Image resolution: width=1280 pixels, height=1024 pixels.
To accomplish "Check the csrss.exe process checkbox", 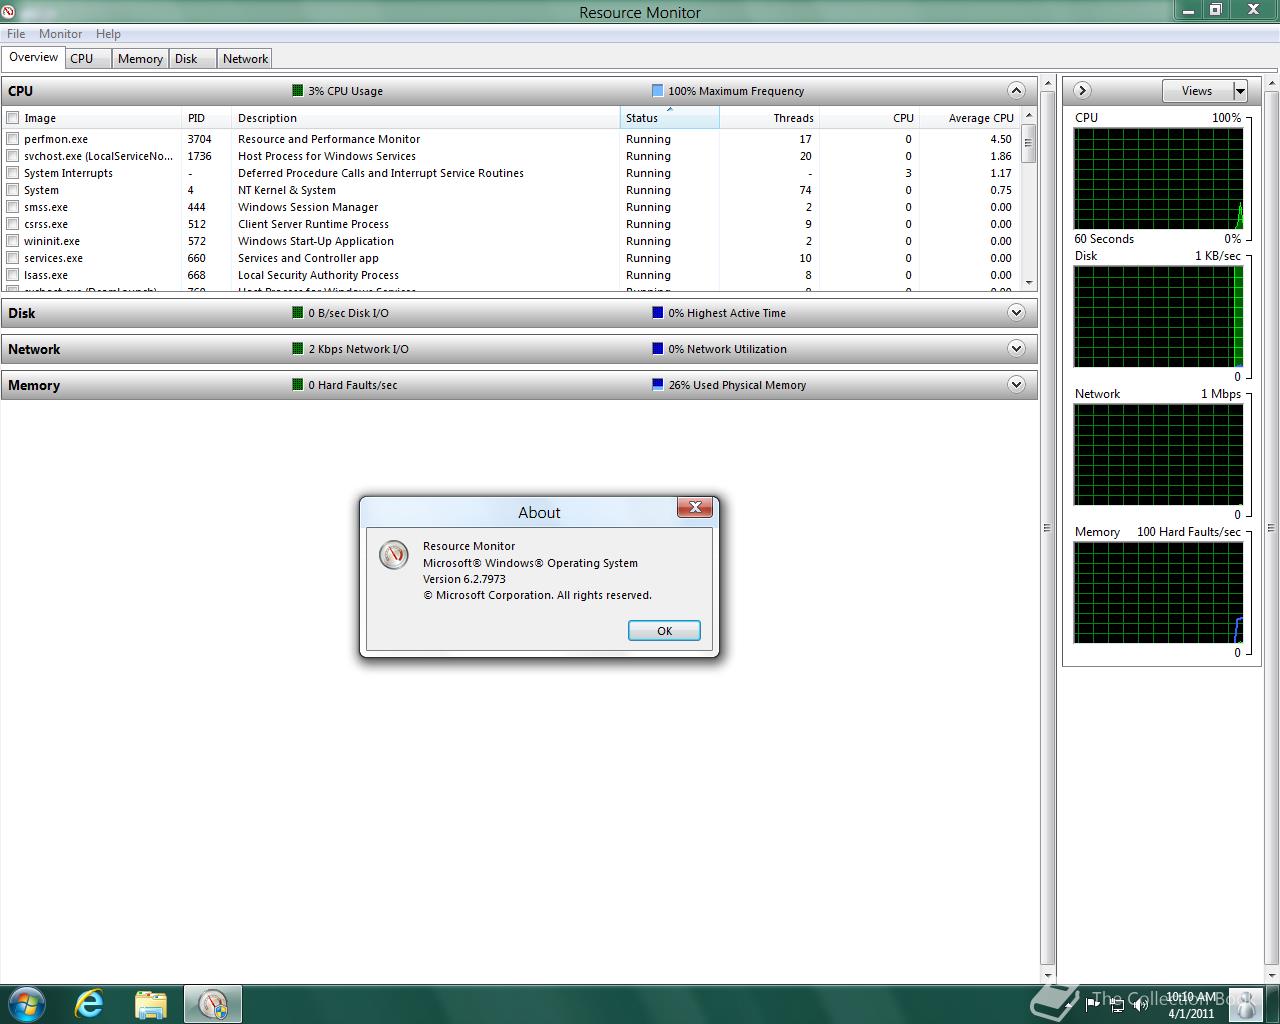I will (13, 224).
